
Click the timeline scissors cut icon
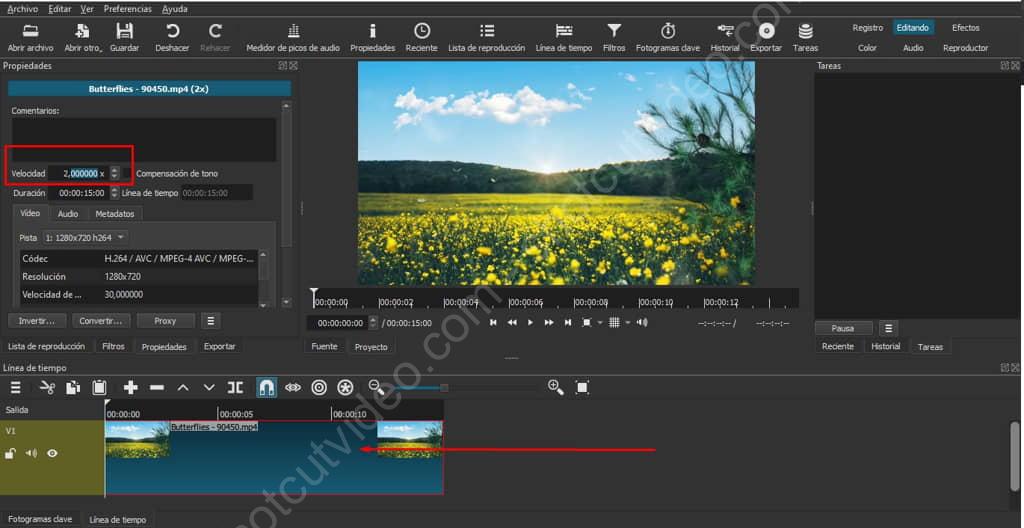(47, 388)
